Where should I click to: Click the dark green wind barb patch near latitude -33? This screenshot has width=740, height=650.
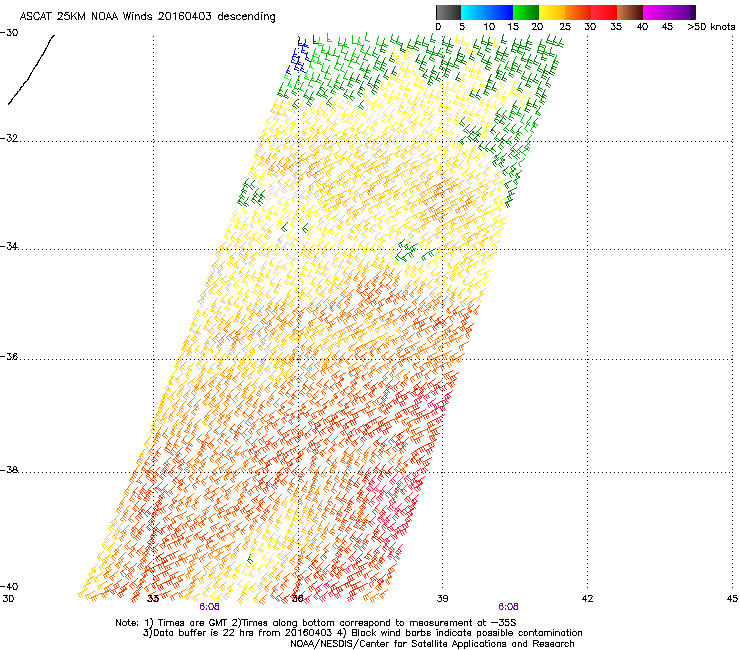pyautogui.click(x=251, y=193)
